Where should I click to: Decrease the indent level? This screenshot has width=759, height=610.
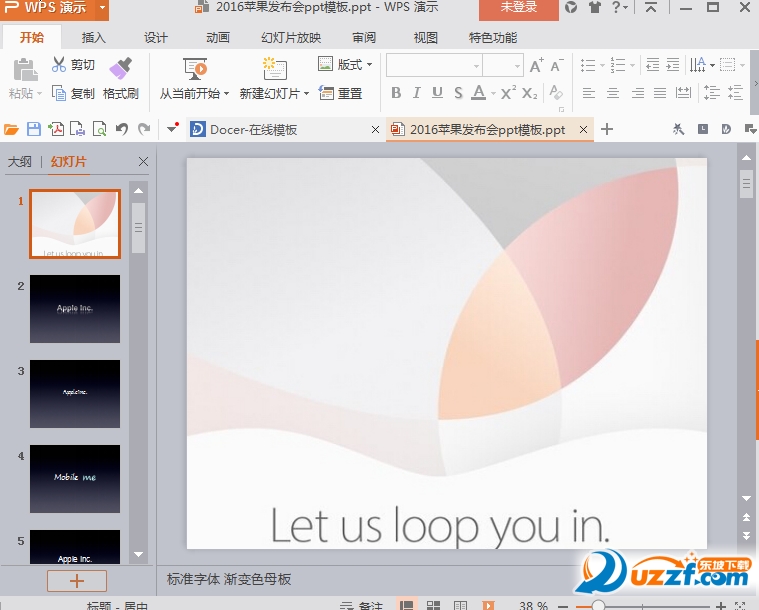[x=653, y=65]
